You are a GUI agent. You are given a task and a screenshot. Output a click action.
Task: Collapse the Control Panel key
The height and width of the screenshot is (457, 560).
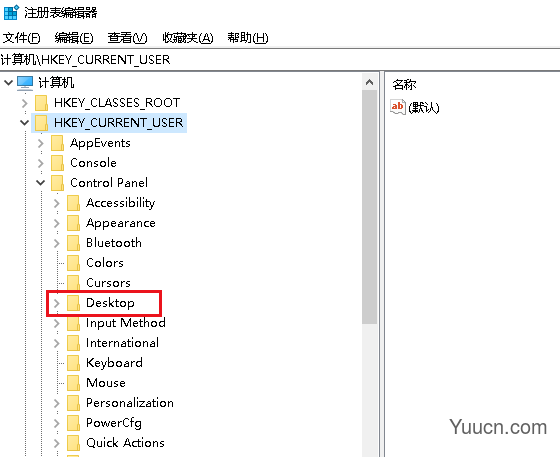[x=40, y=183]
